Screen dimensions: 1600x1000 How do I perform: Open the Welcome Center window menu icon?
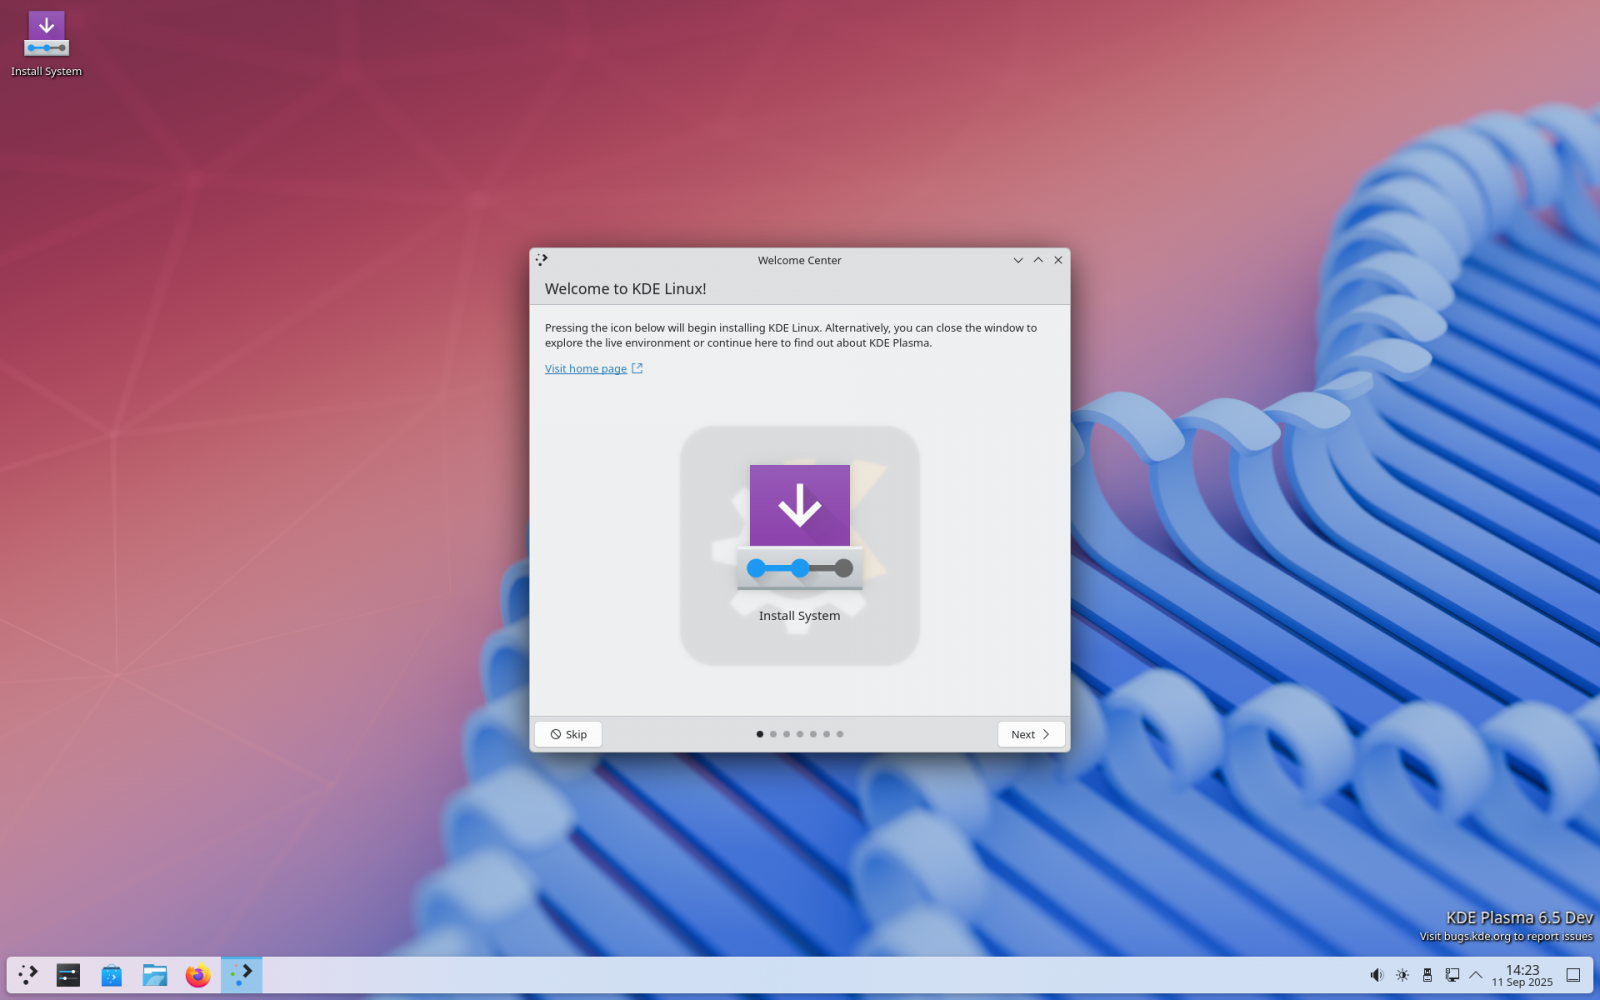click(542, 260)
